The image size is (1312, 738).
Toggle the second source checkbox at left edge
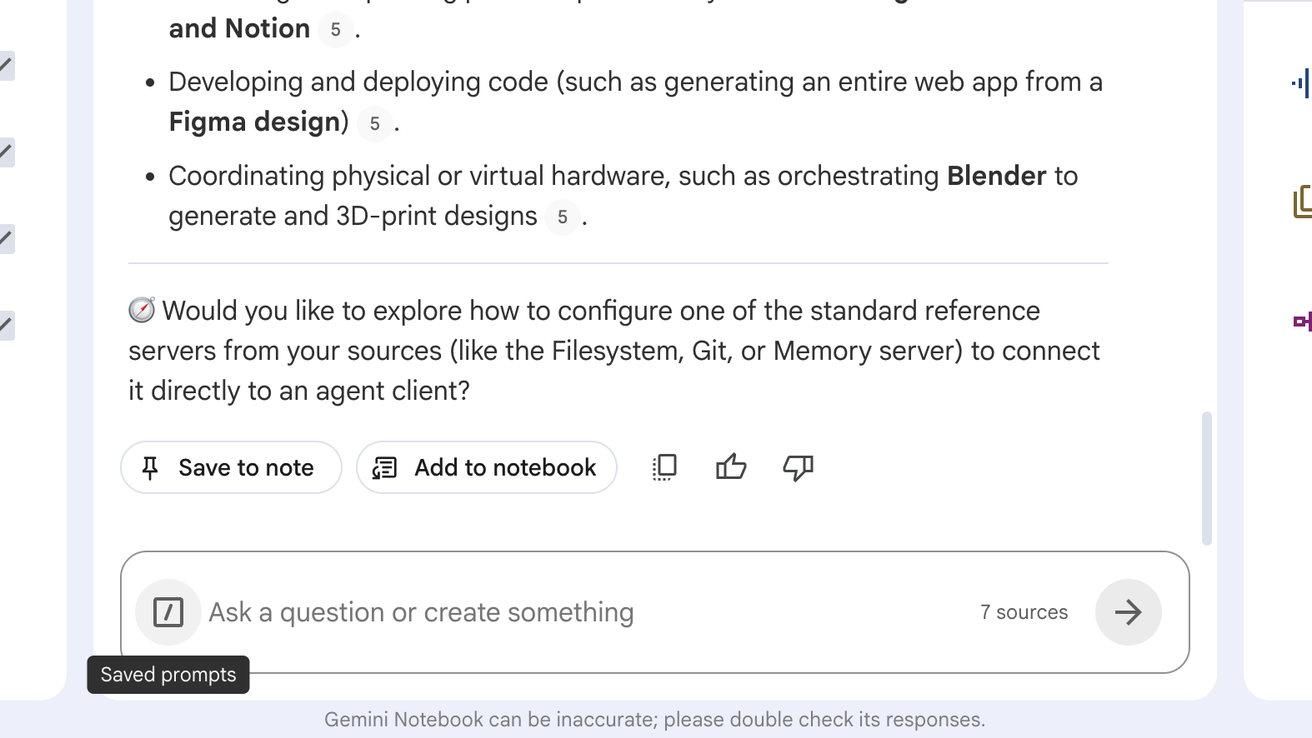point(5,152)
